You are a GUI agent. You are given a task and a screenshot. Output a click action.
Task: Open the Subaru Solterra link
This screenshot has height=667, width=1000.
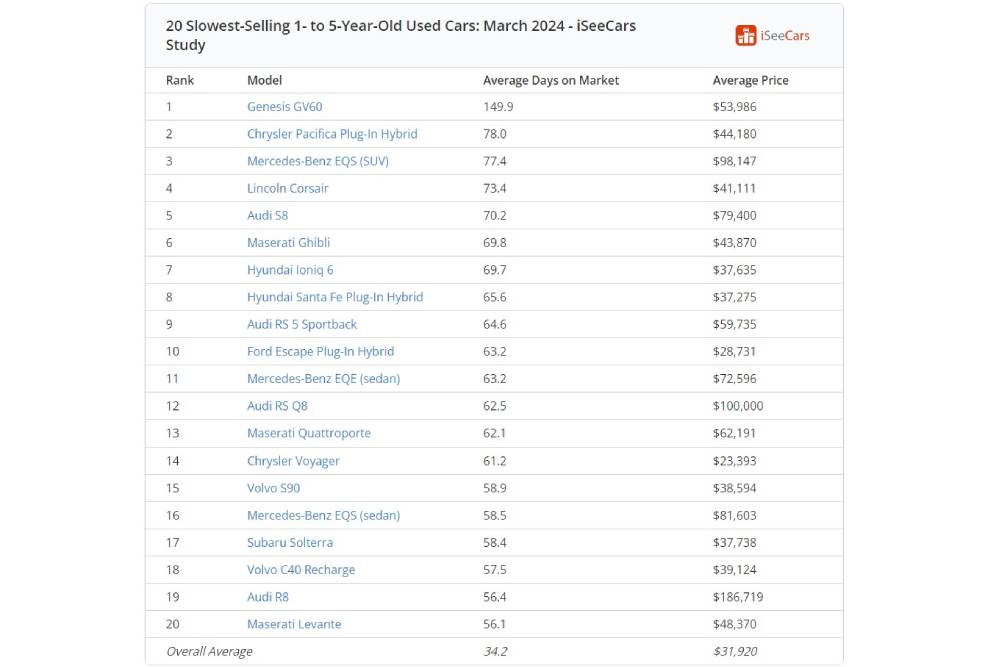click(x=290, y=542)
